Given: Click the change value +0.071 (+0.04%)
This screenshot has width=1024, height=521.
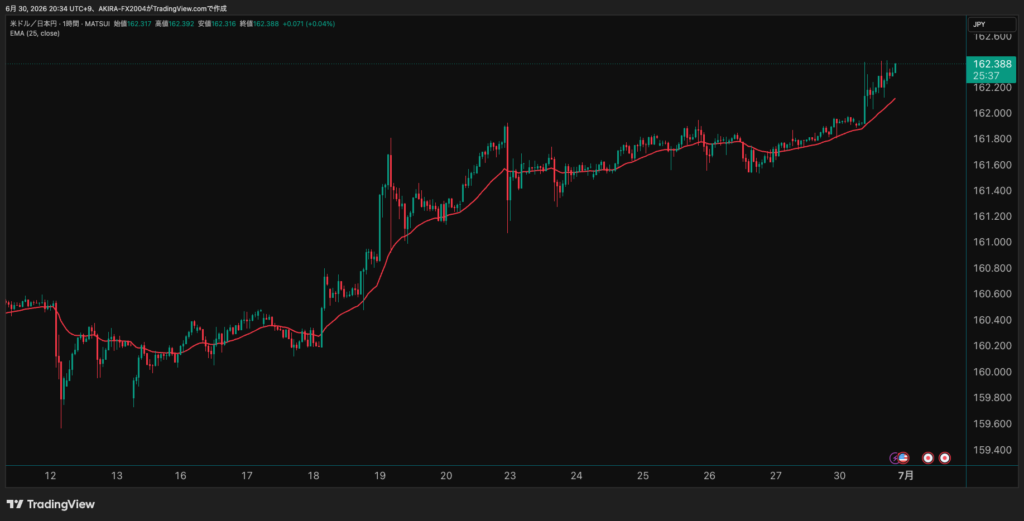Looking at the screenshot, I should pos(309,24).
